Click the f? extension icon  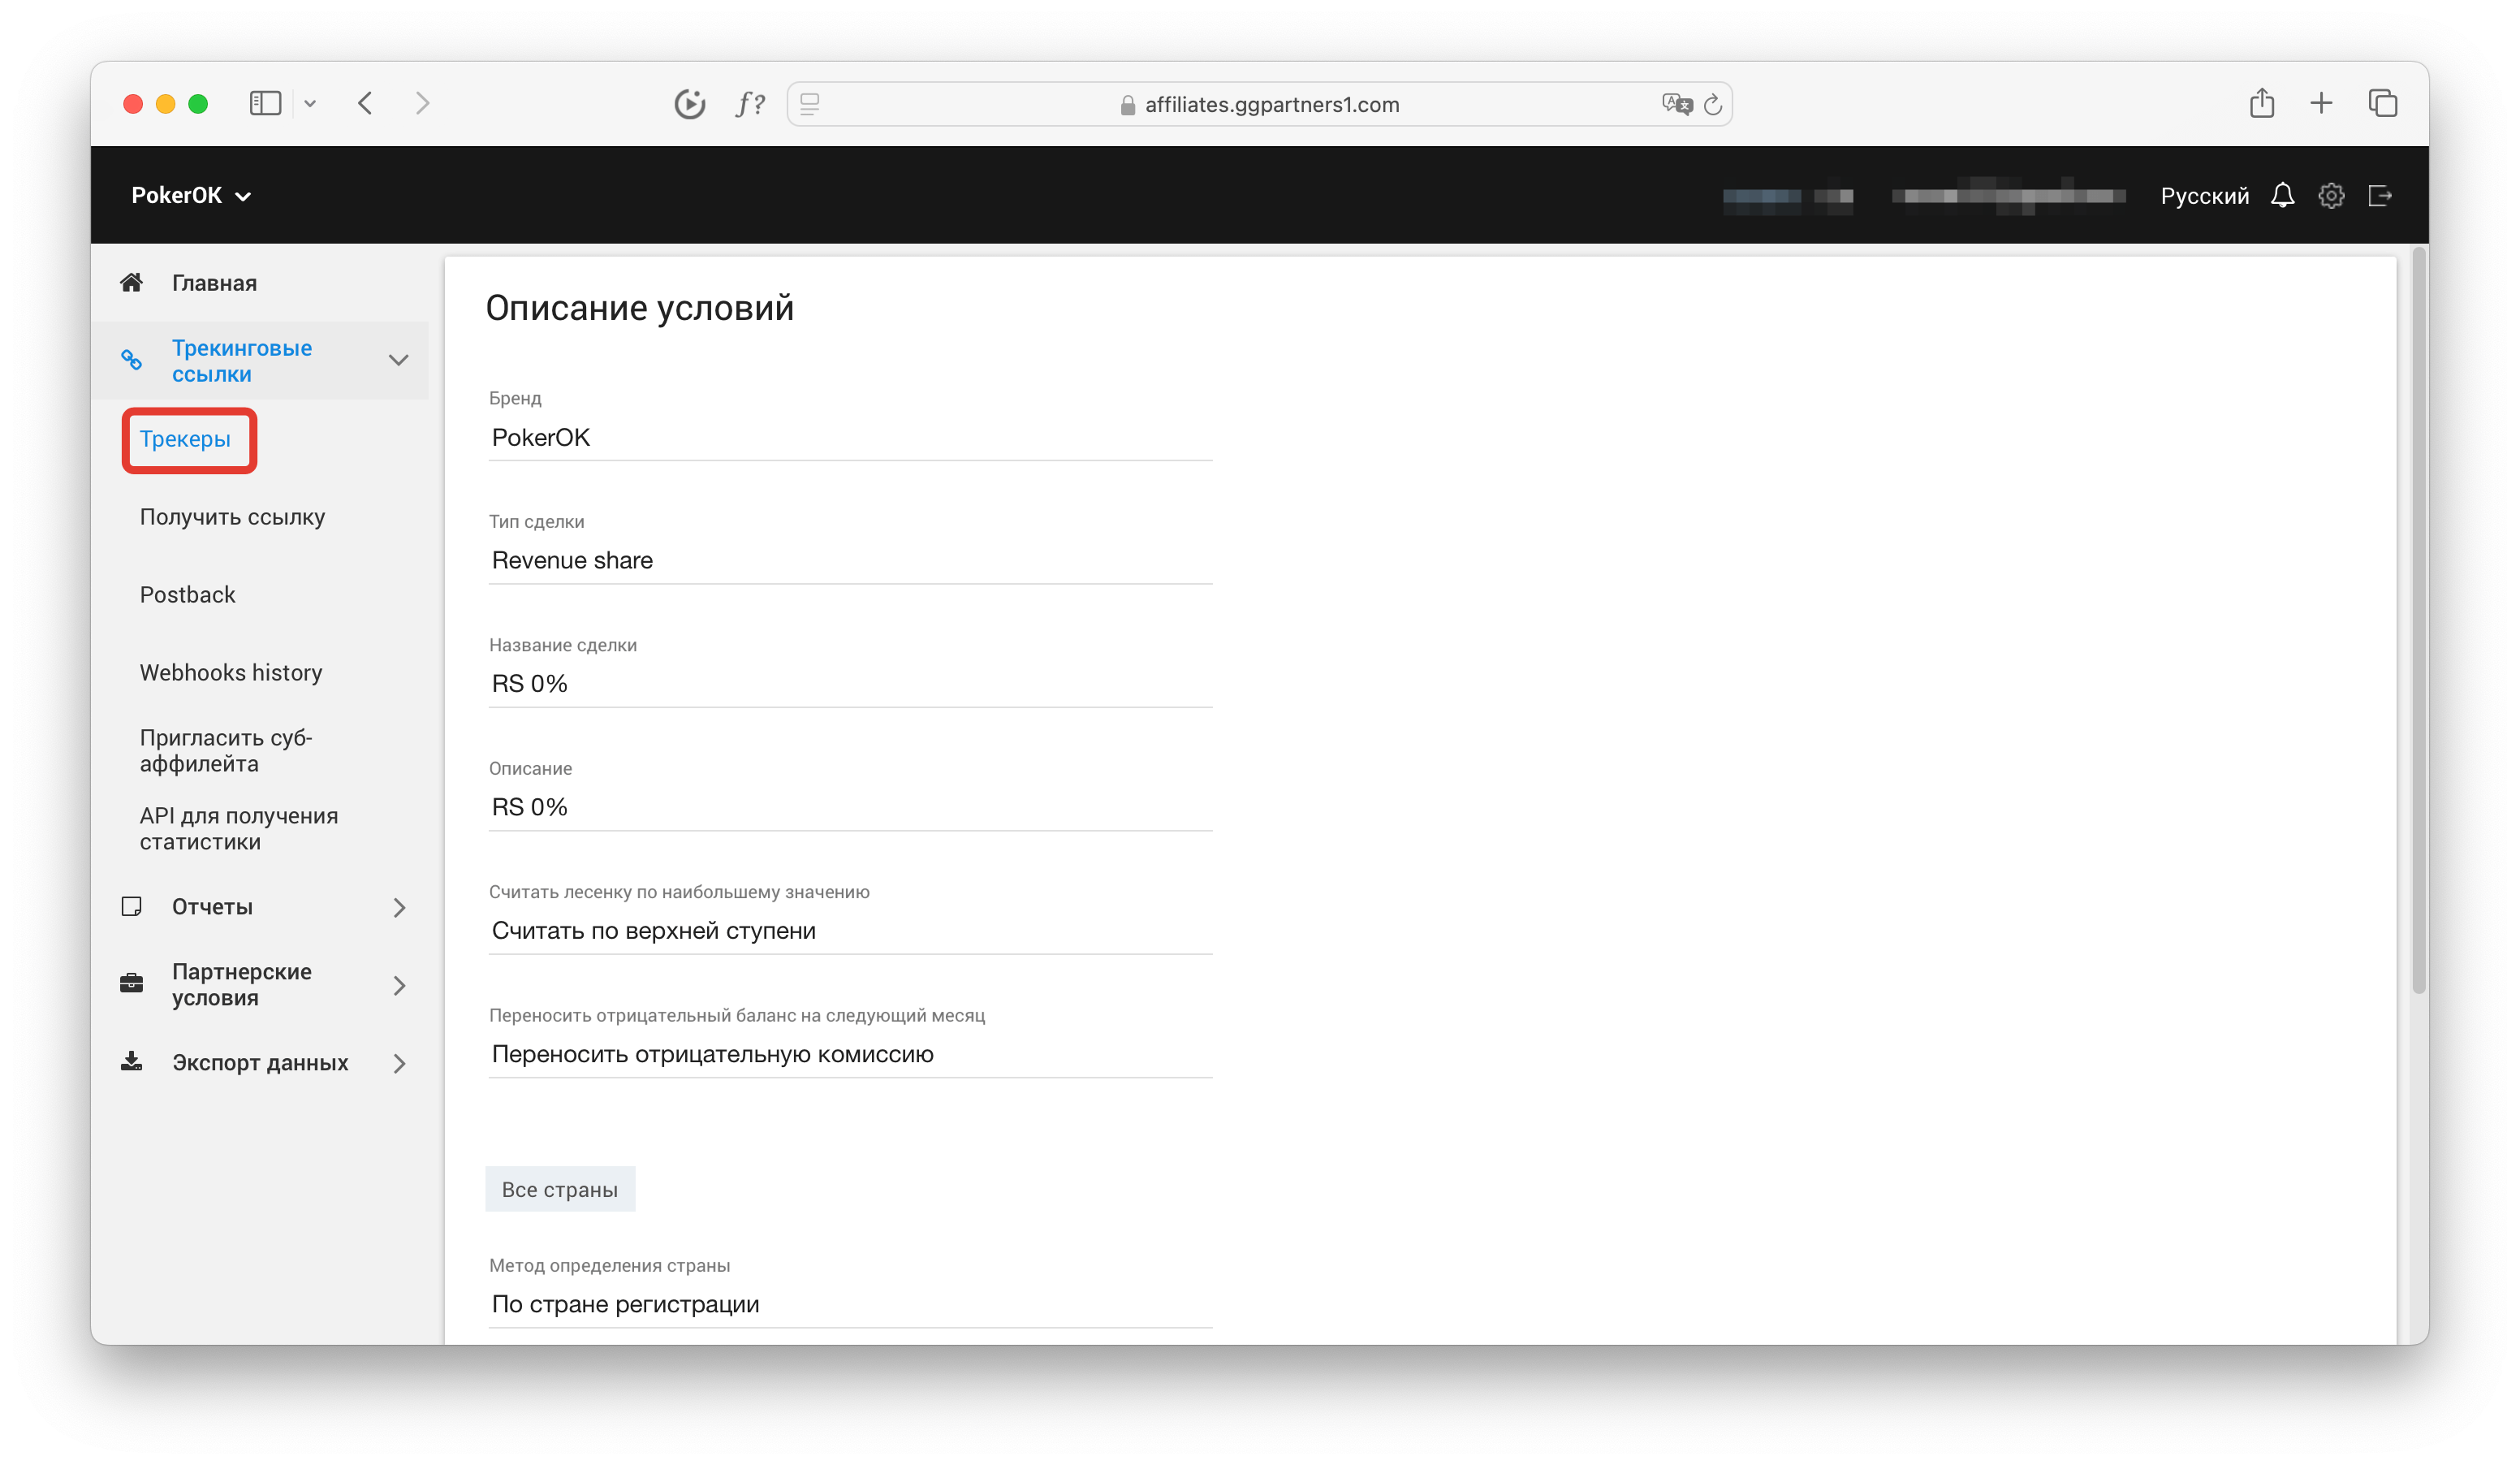point(750,104)
